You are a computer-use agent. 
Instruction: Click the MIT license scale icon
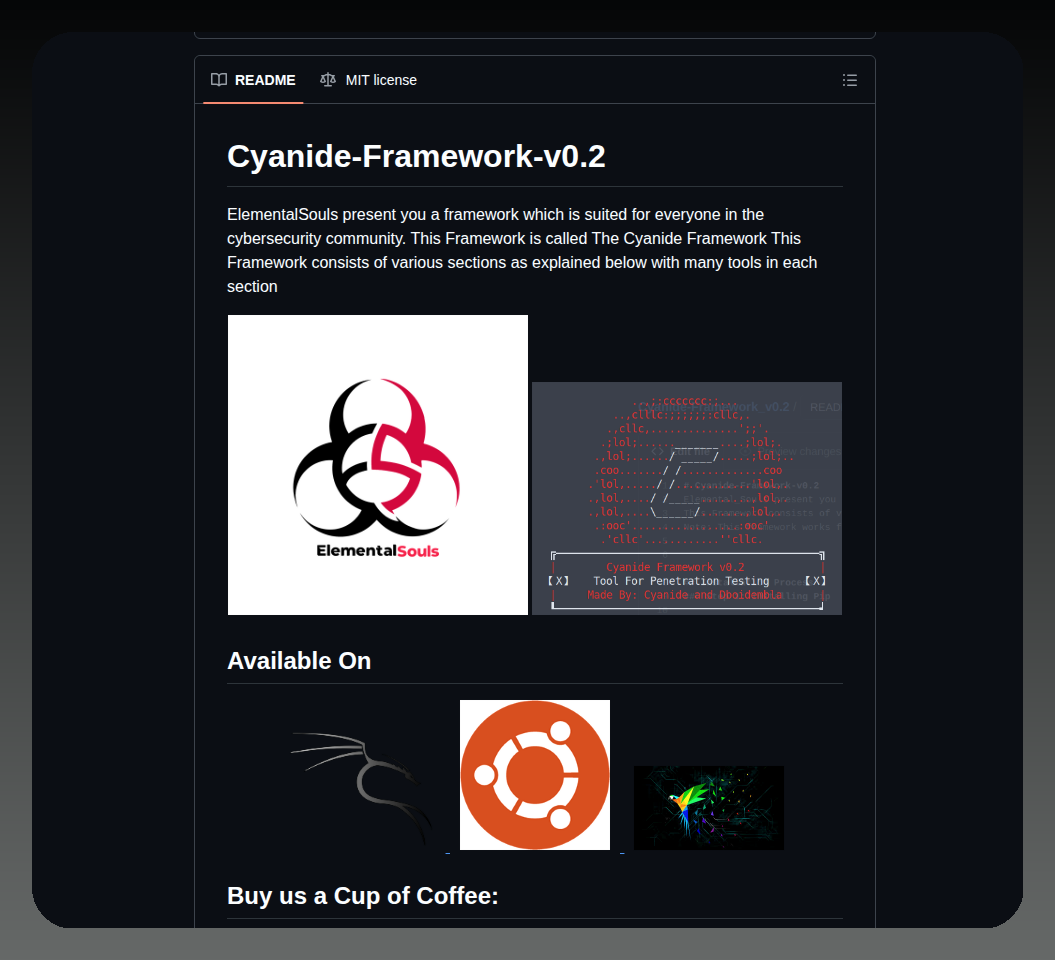tap(328, 80)
